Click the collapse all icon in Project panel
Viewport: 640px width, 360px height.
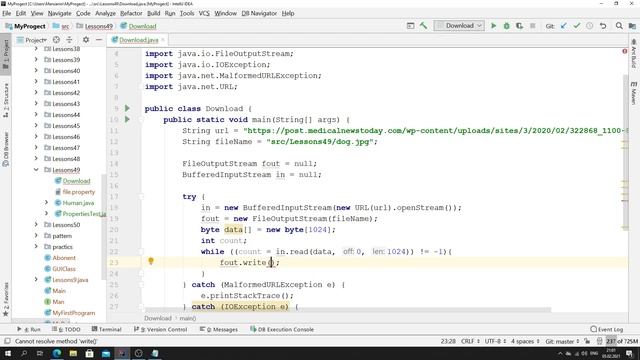[x=69, y=40]
